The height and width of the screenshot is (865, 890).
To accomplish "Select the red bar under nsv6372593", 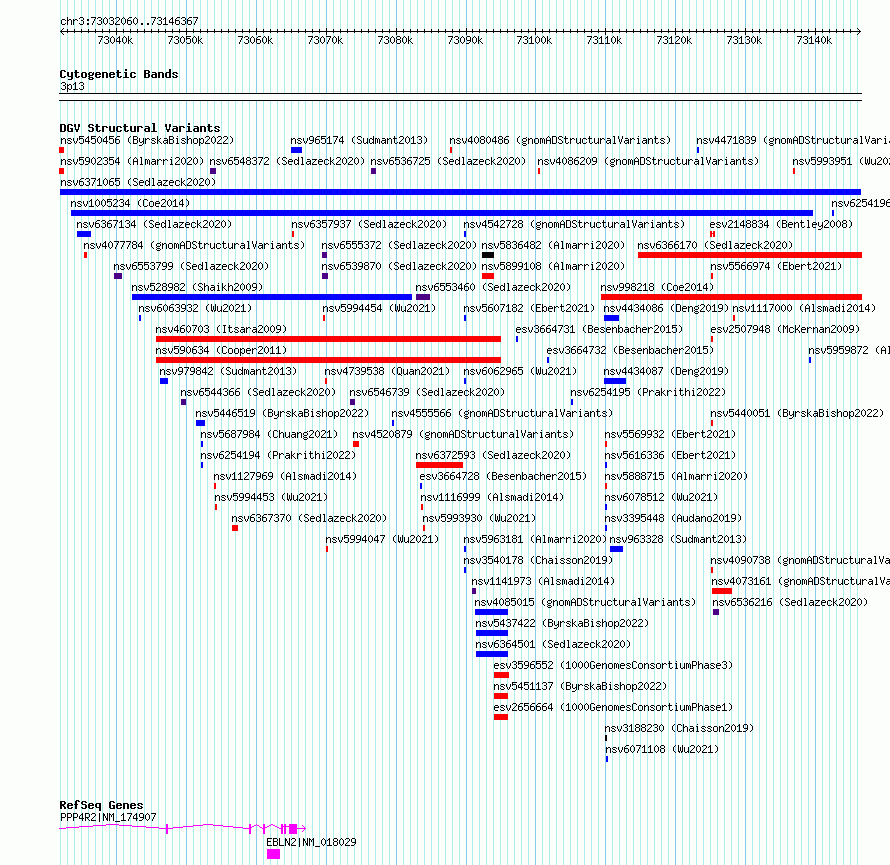I will pos(439,465).
